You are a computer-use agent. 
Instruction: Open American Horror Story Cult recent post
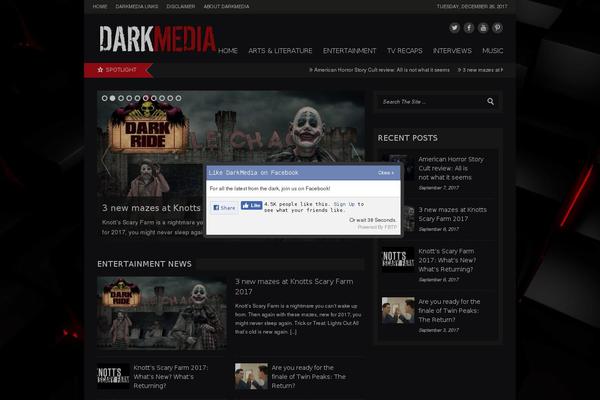coord(451,168)
